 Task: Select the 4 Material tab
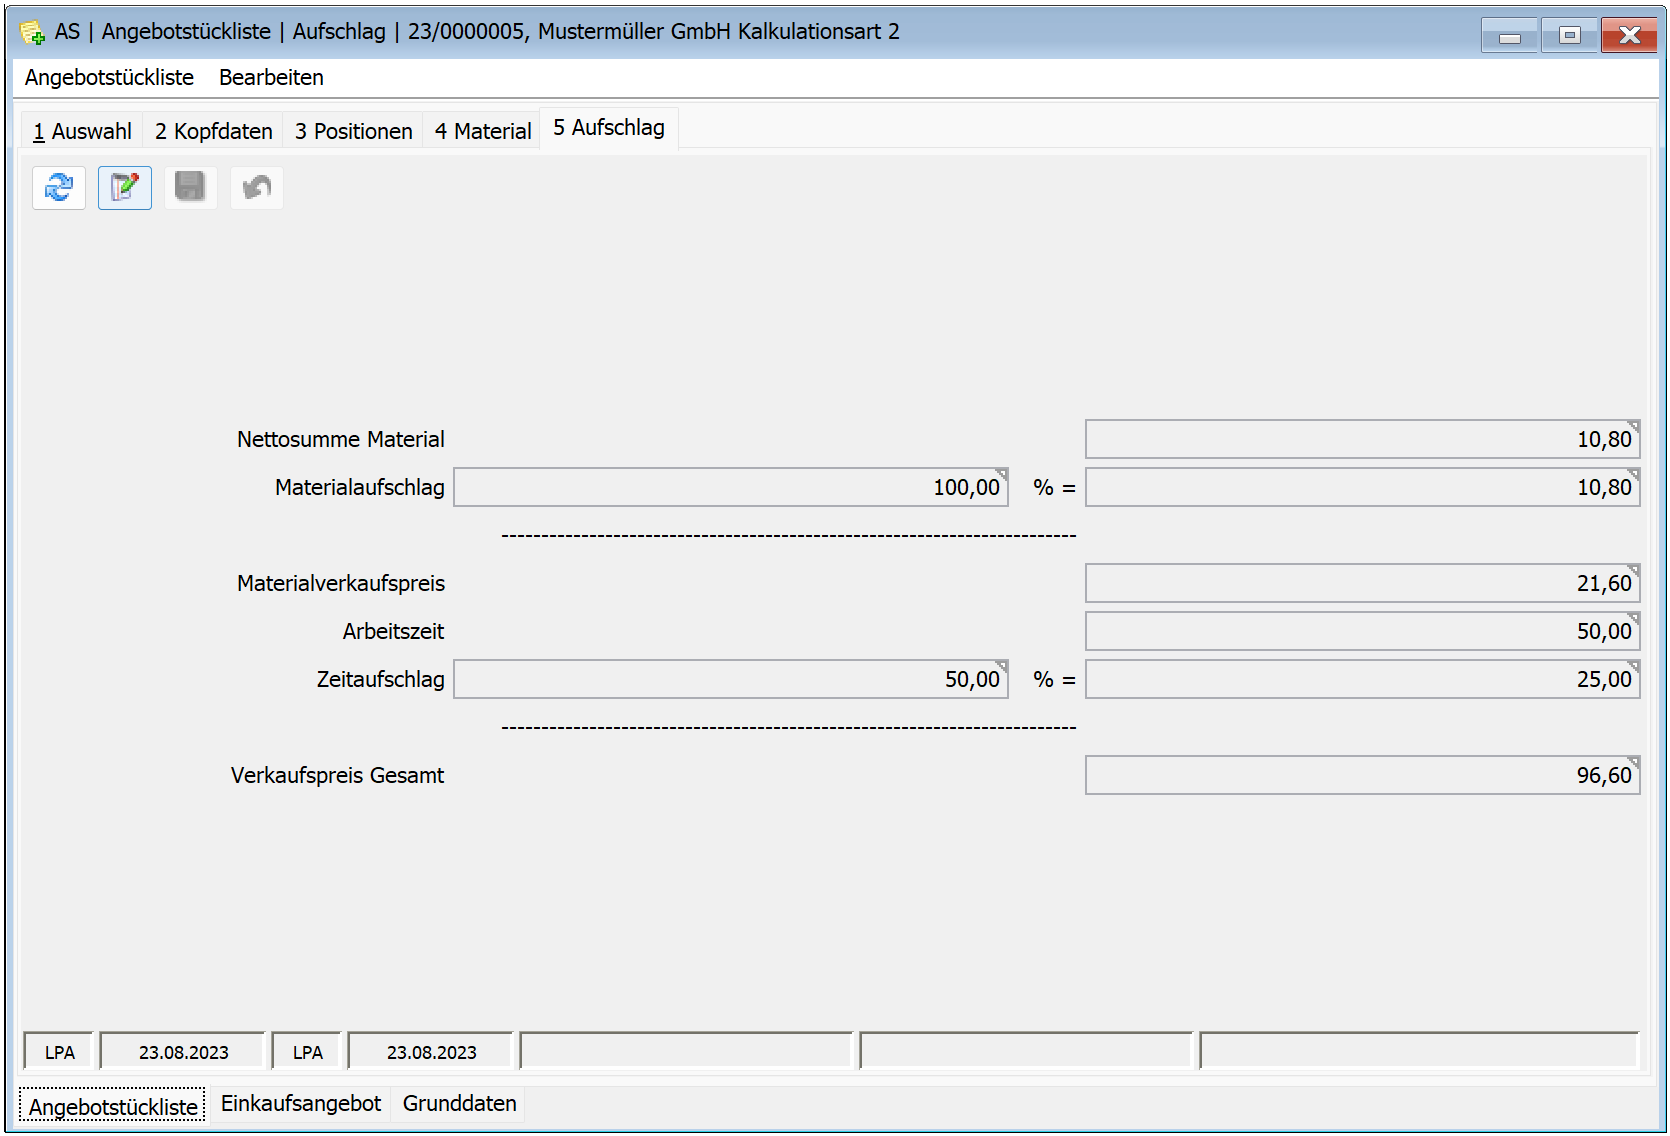point(482,131)
